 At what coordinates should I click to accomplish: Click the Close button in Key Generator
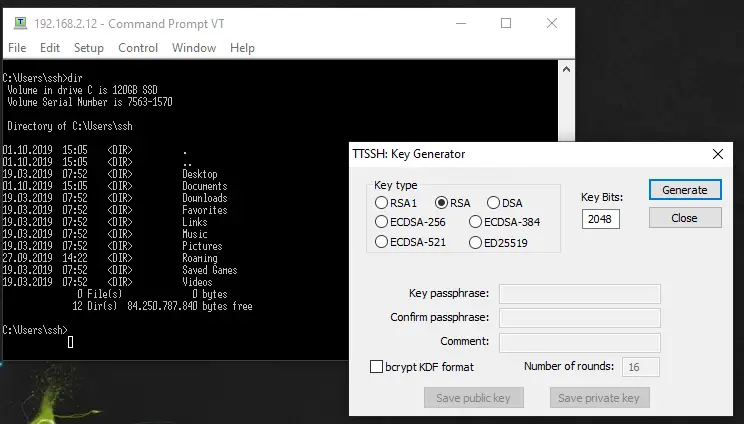[x=685, y=218]
